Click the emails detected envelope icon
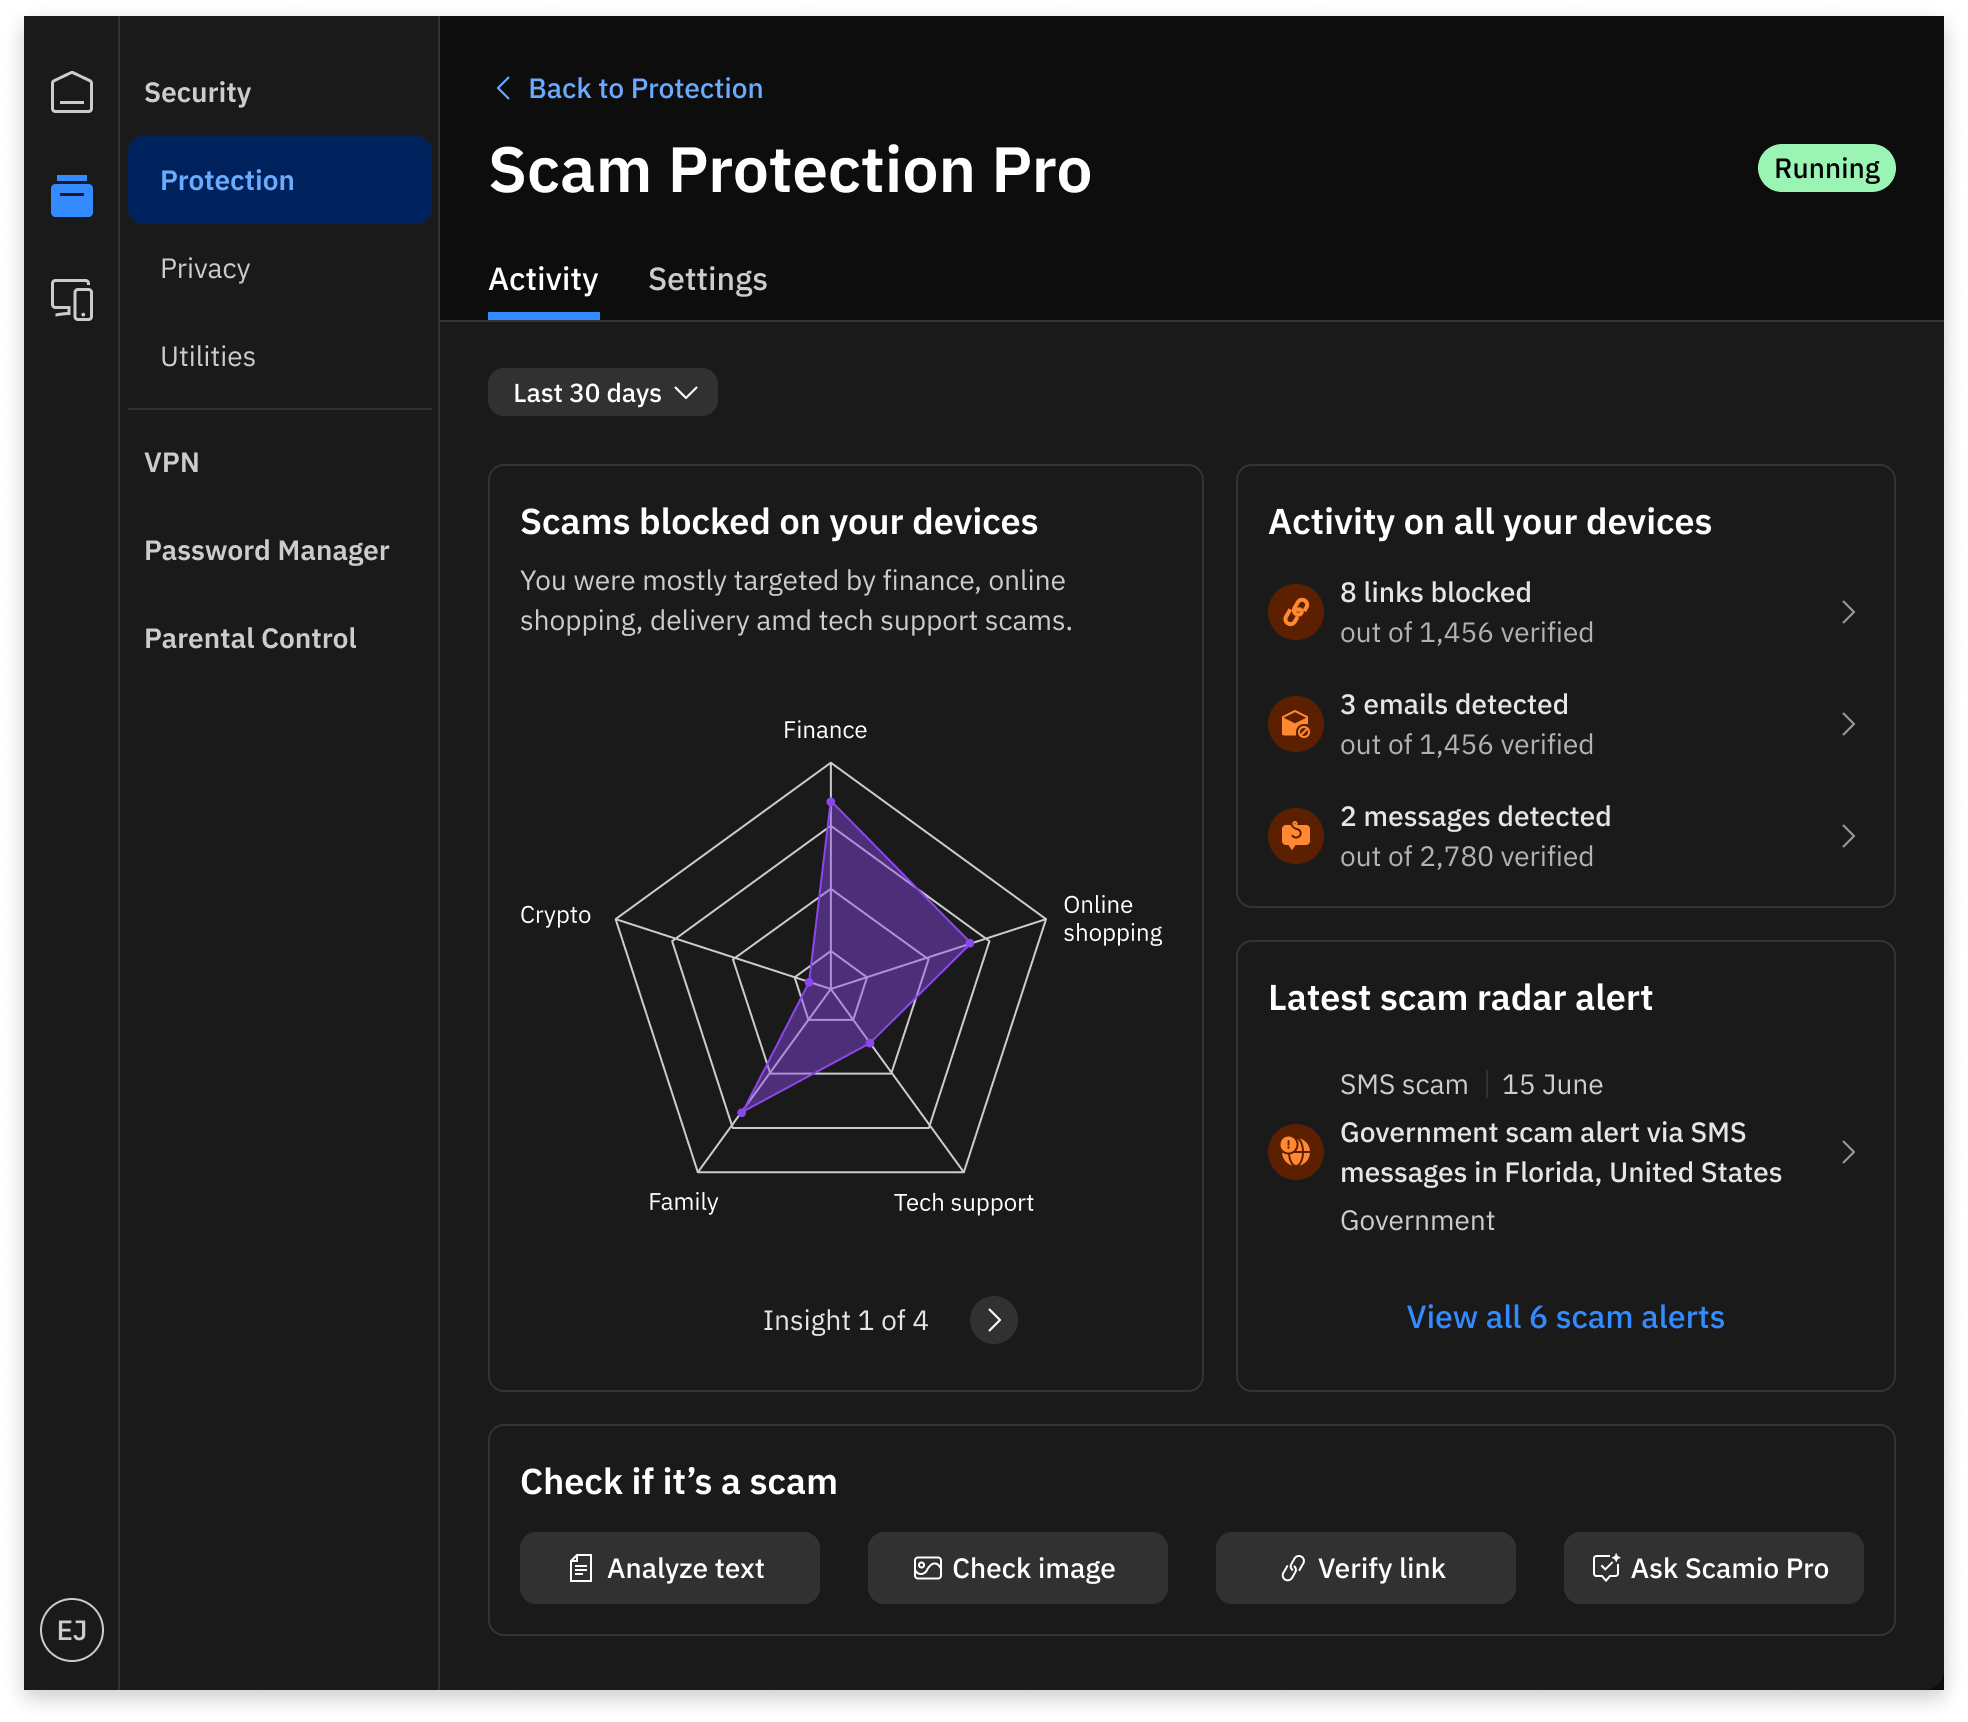This screenshot has height=1722, width=1968. coord(1296,724)
